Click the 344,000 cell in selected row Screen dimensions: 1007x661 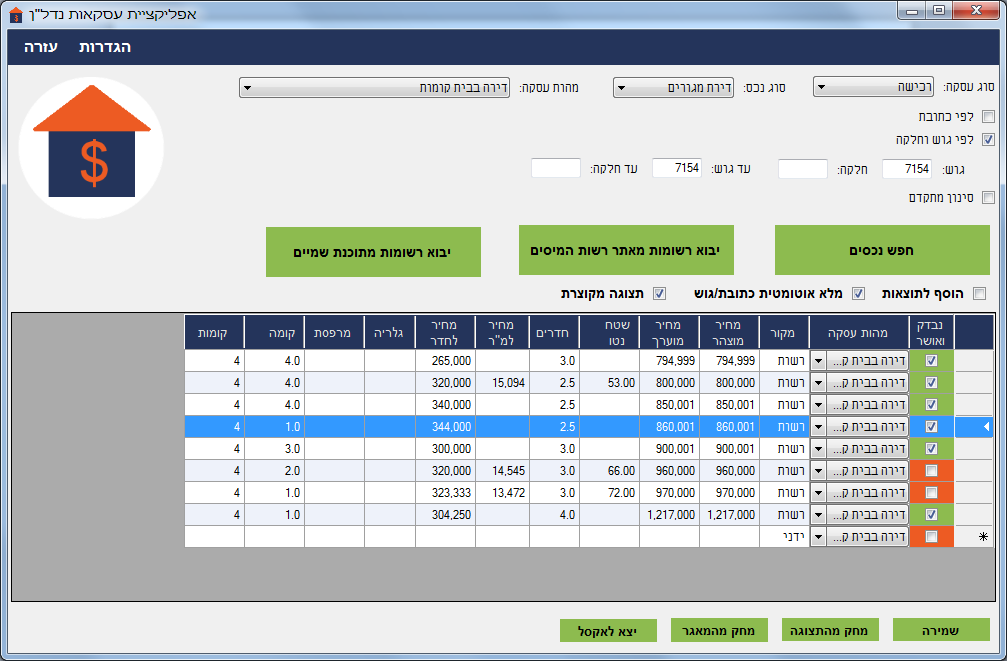pos(445,427)
